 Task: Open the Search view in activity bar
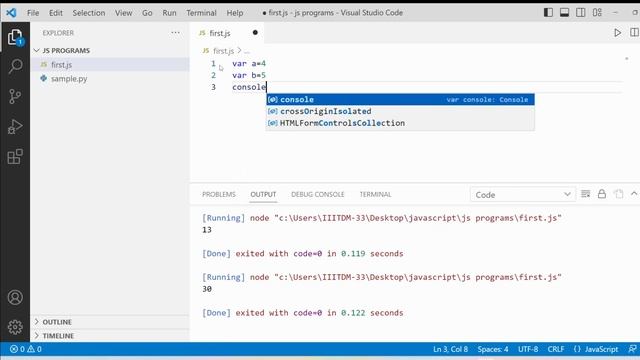click(x=15, y=66)
